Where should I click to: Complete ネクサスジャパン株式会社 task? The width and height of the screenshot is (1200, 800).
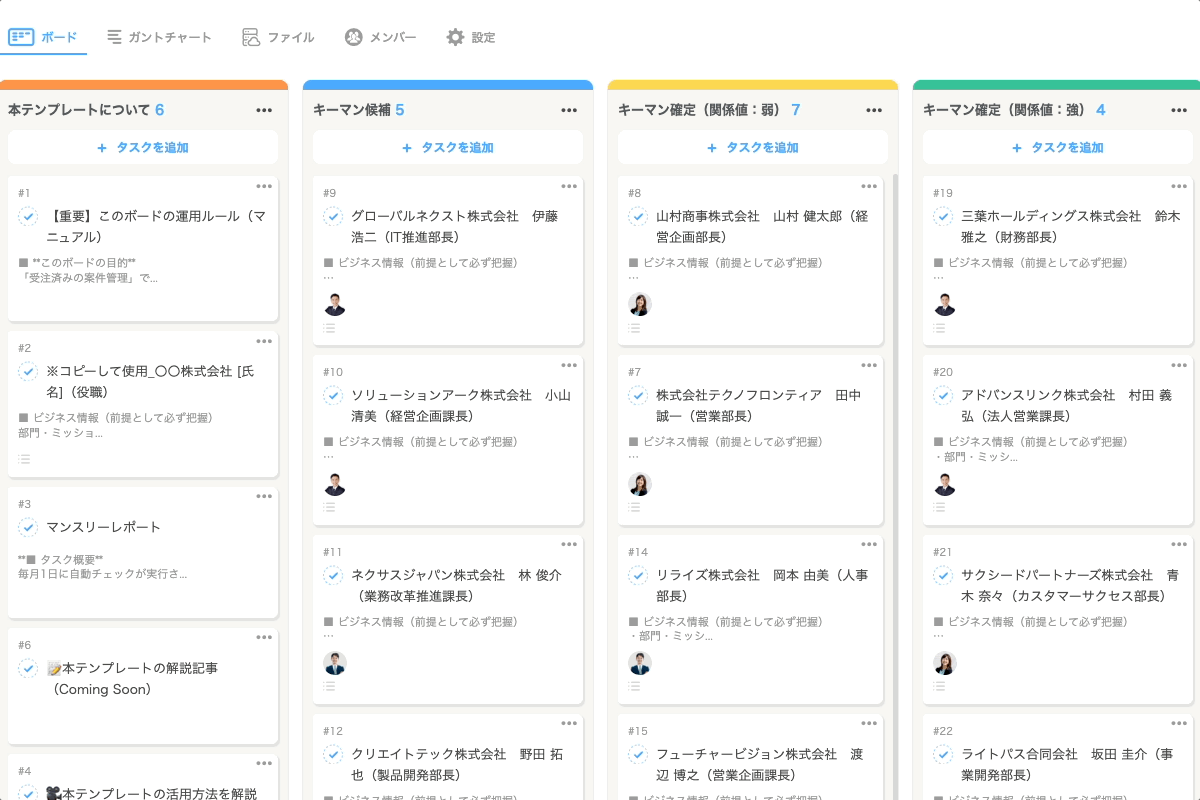click(x=333, y=575)
